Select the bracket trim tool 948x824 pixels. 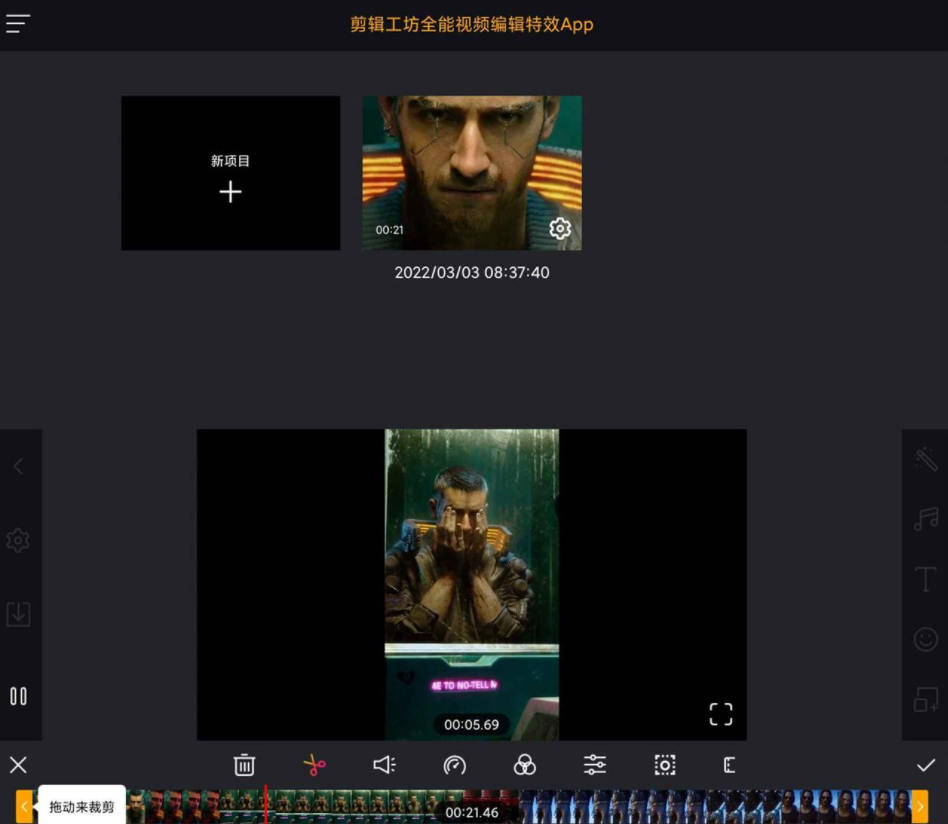[730, 765]
